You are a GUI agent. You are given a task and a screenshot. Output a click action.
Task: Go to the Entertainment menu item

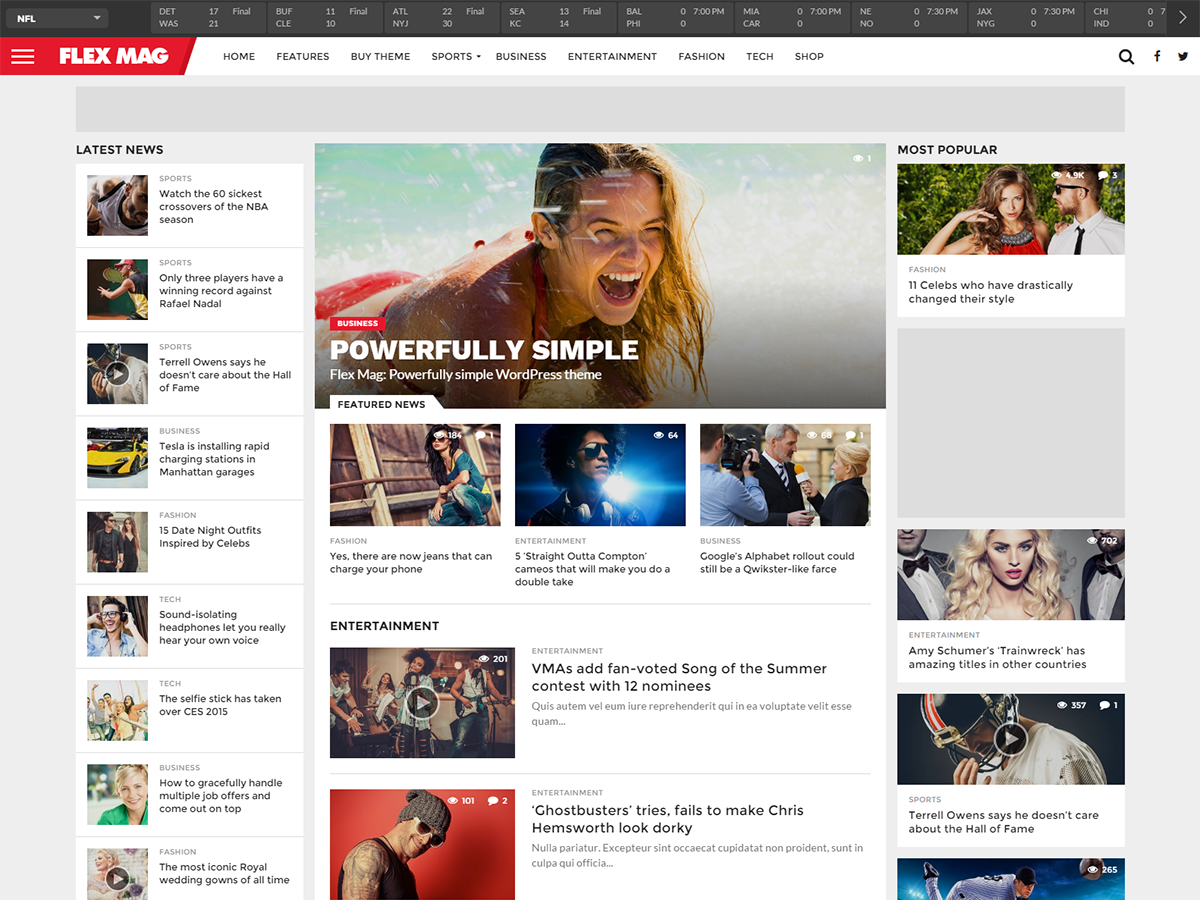612,57
